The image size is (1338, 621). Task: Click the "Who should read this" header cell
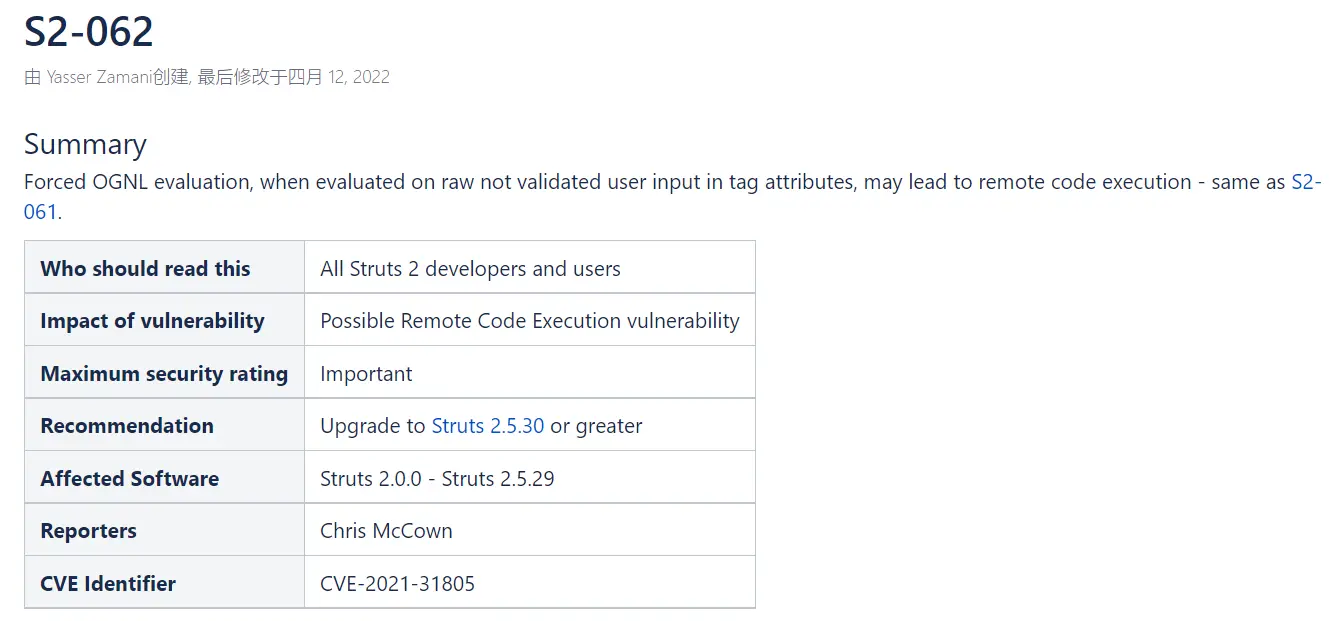pyautogui.click(x=145, y=269)
